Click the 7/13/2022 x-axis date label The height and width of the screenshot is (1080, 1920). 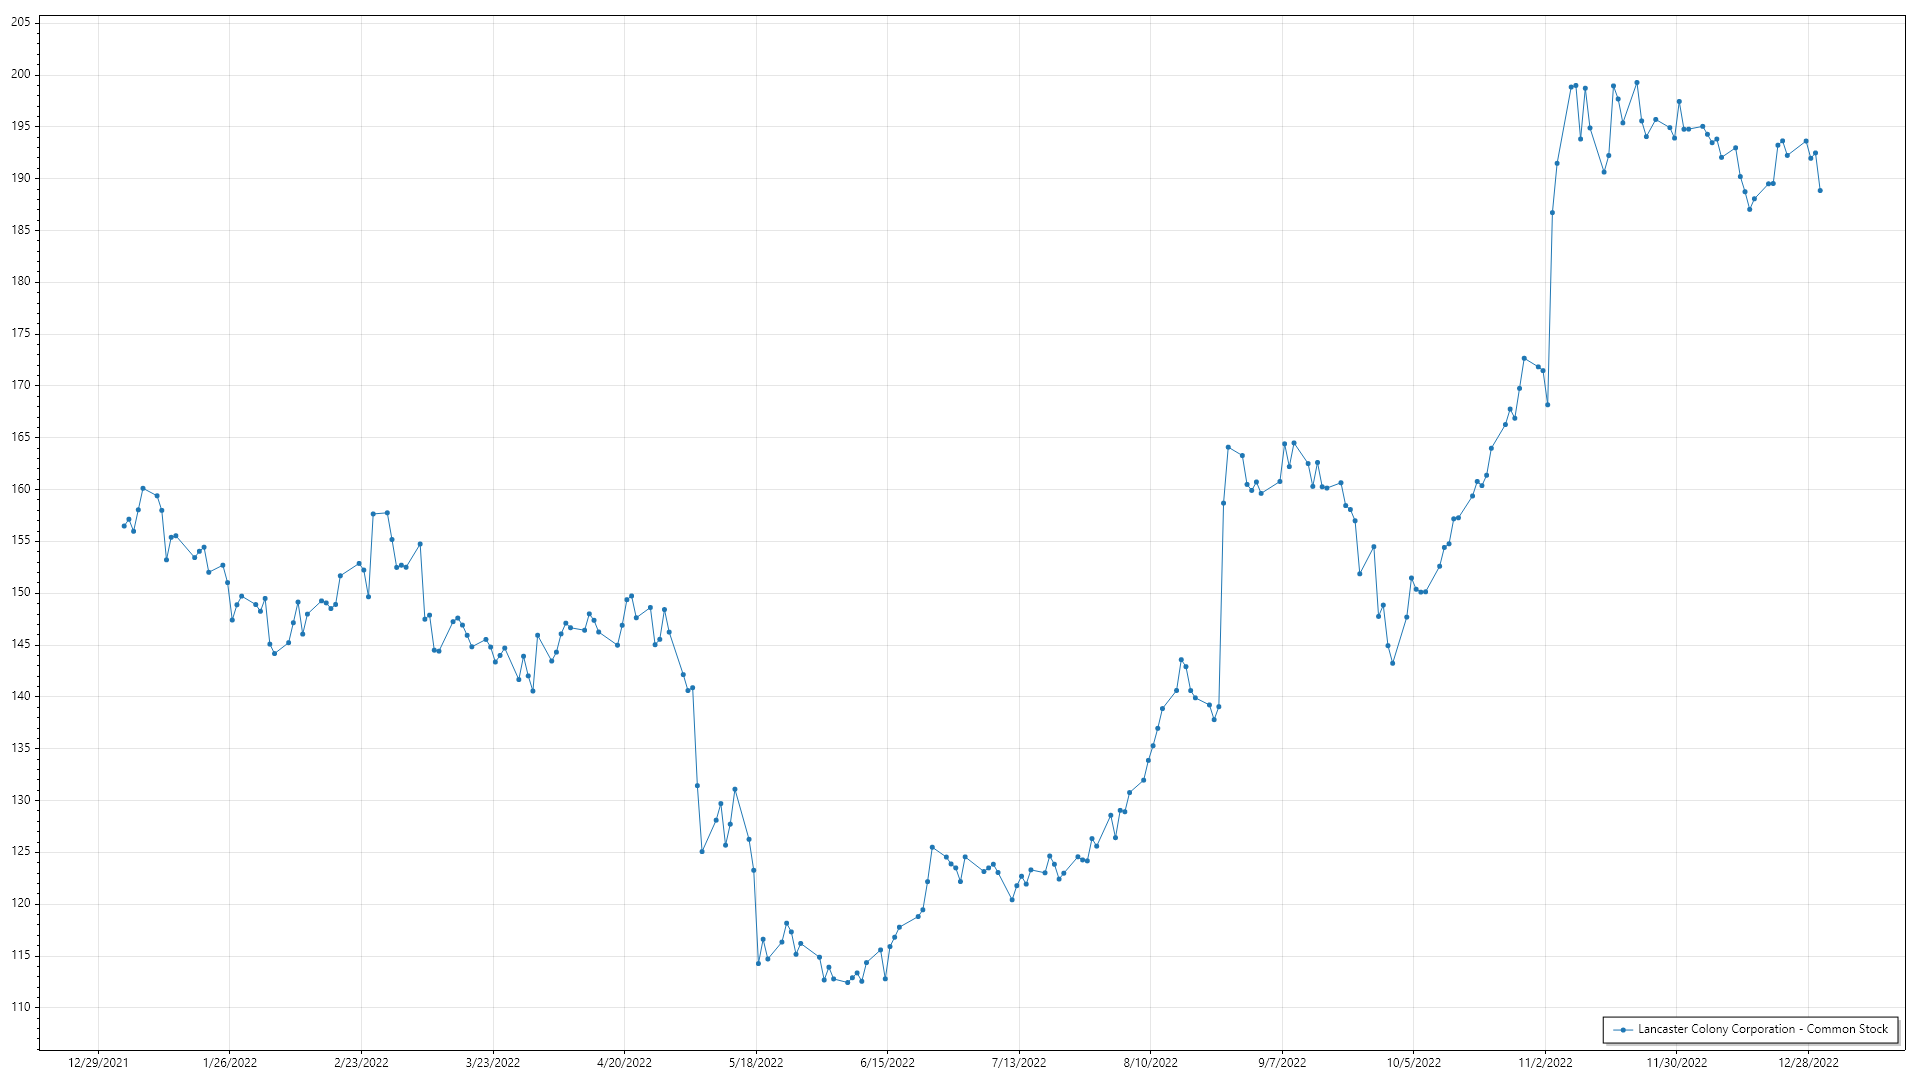1019,1063
